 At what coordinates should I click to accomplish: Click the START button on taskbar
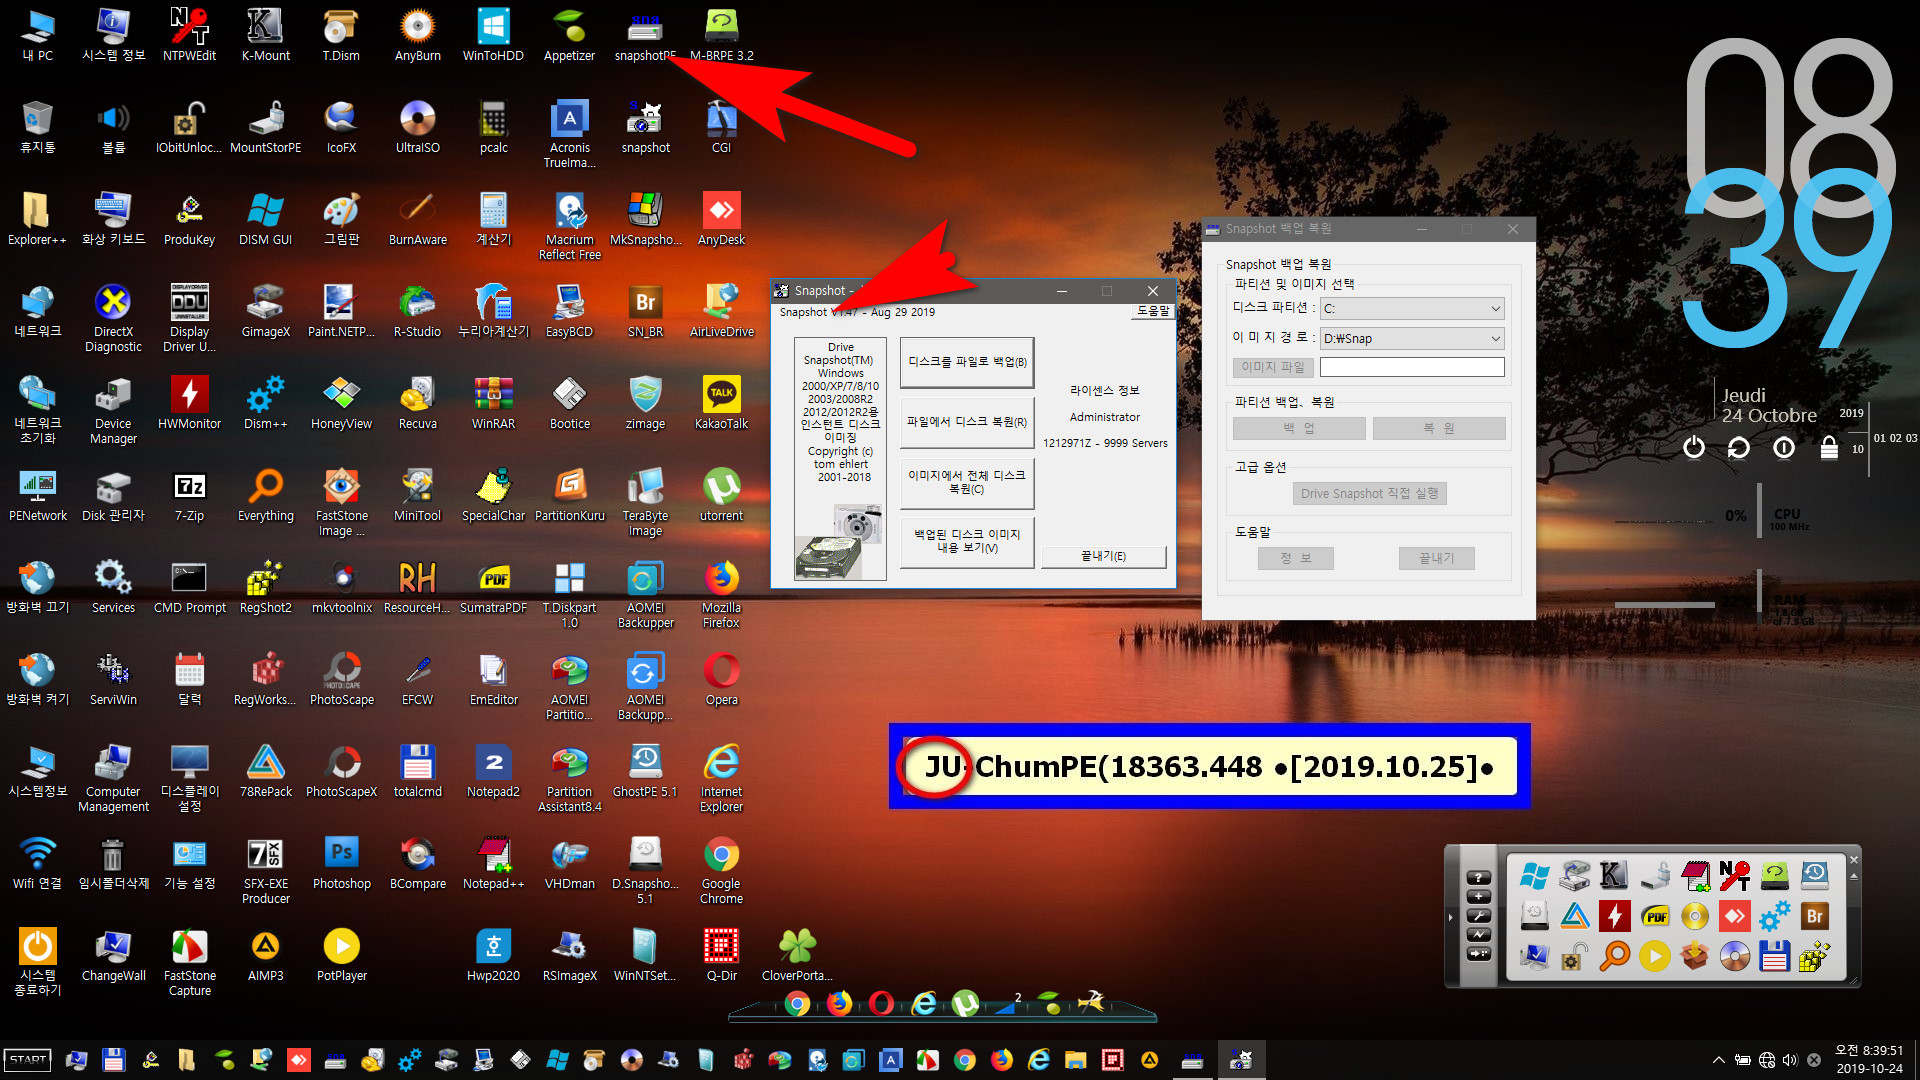[28, 1060]
